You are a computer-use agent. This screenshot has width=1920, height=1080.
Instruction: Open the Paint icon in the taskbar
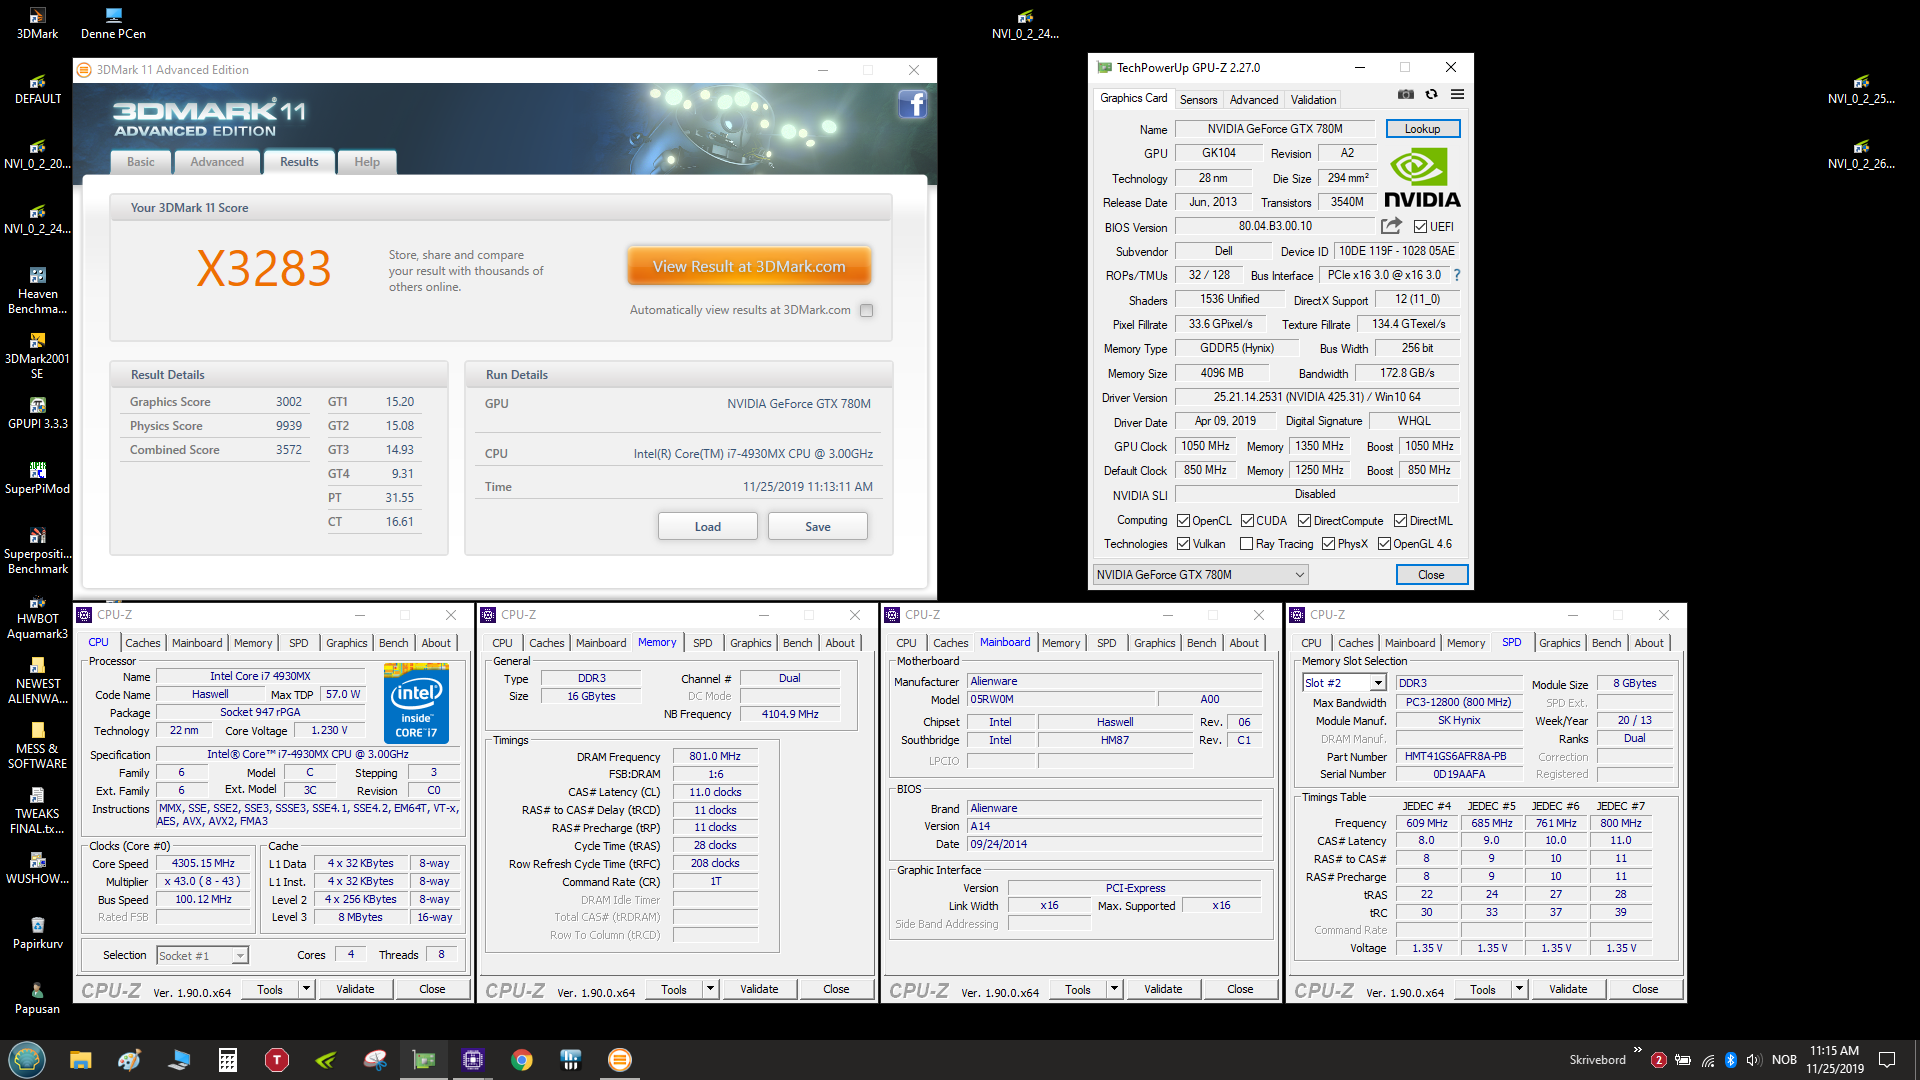coord(129,1060)
